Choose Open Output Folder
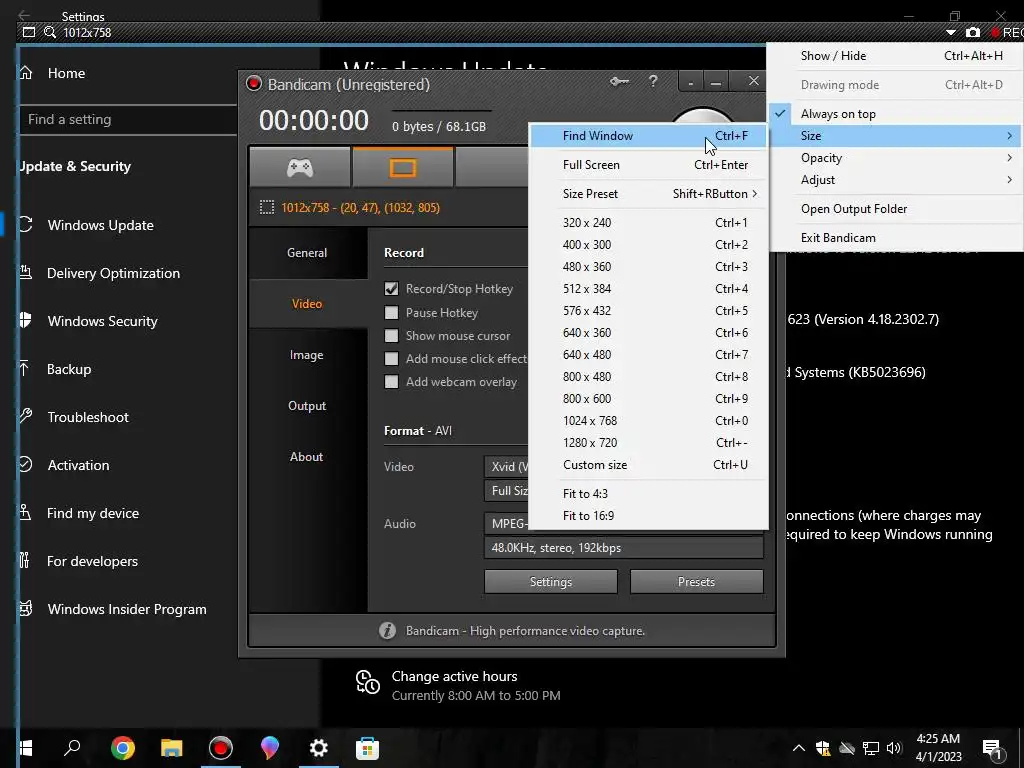Viewport: 1024px width, 768px height. [895, 209]
